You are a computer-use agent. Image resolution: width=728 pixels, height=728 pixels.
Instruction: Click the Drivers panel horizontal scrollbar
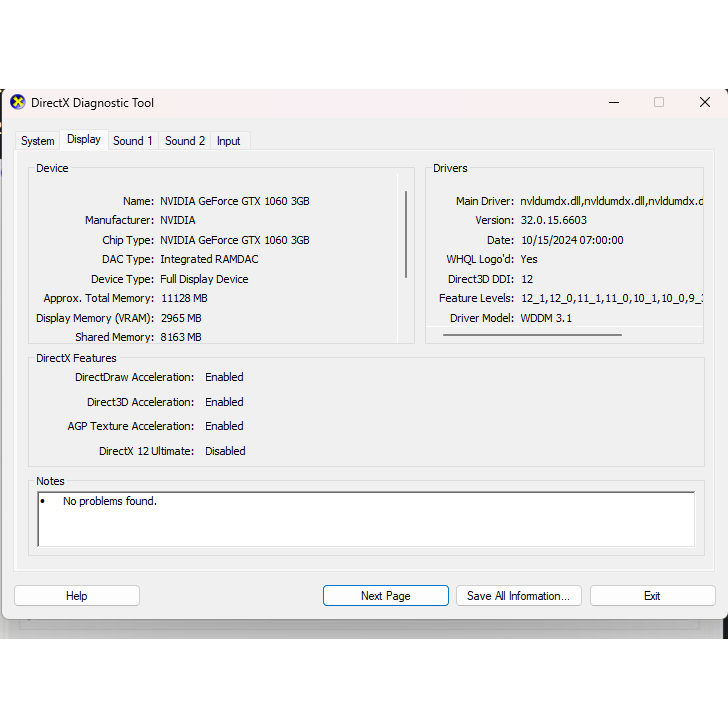532,335
